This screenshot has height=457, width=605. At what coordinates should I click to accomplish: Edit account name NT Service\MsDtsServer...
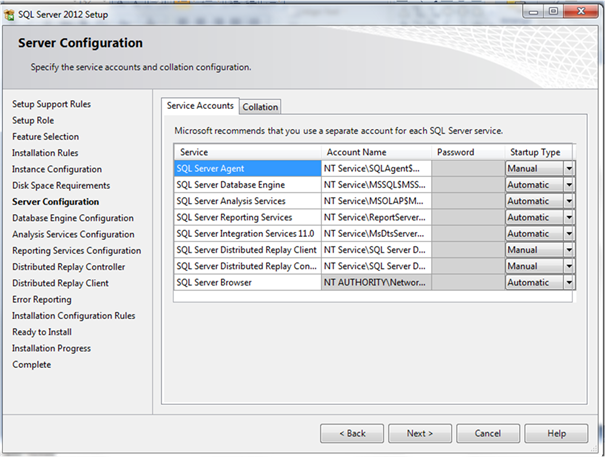[x=376, y=234]
